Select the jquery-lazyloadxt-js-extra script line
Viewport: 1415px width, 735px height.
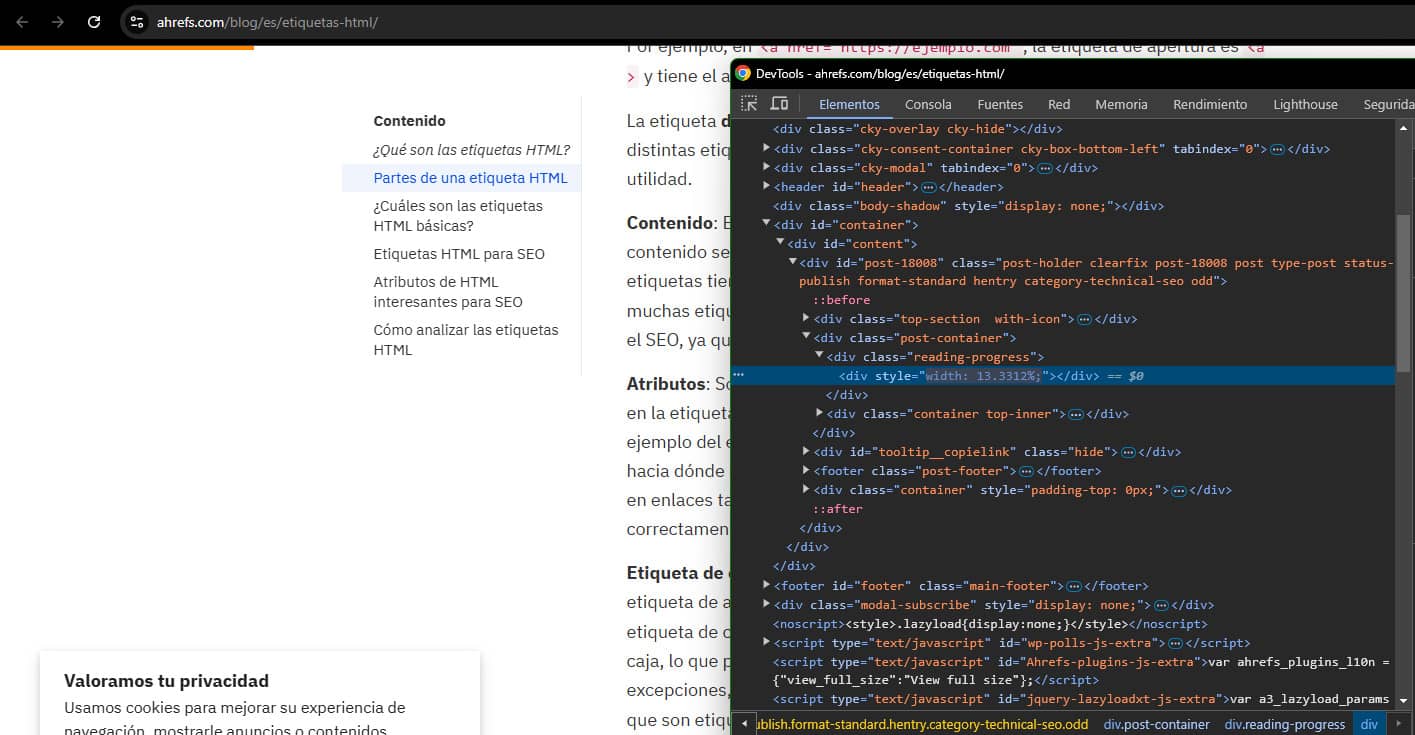point(1080,699)
